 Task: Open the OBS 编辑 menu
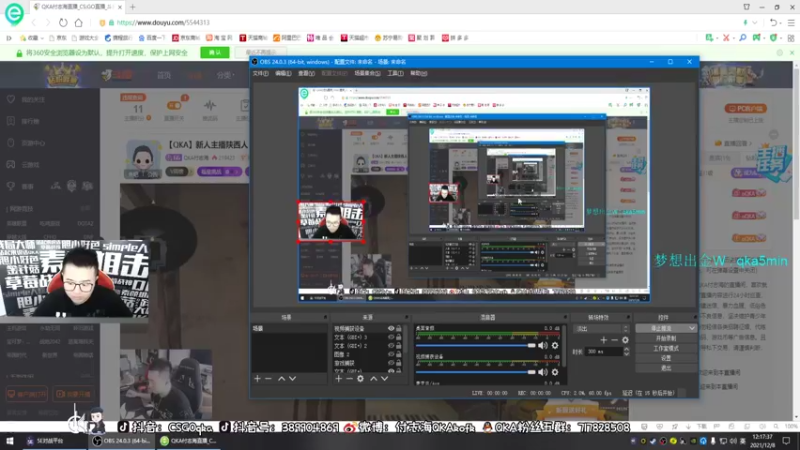[283, 73]
